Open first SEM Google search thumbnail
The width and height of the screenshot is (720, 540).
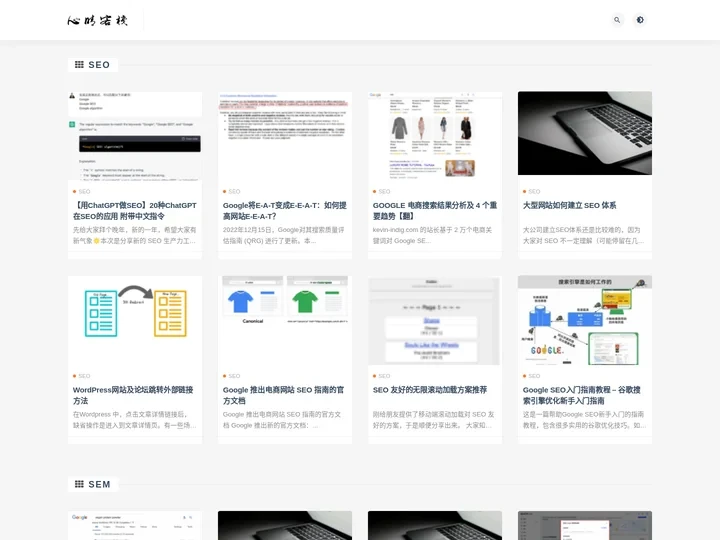tap(135, 525)
